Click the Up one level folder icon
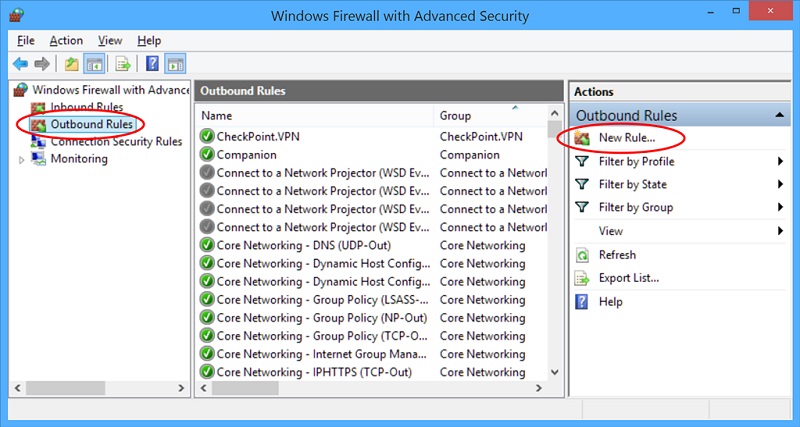Screen dimensions: 800x427 coord(71,64)
